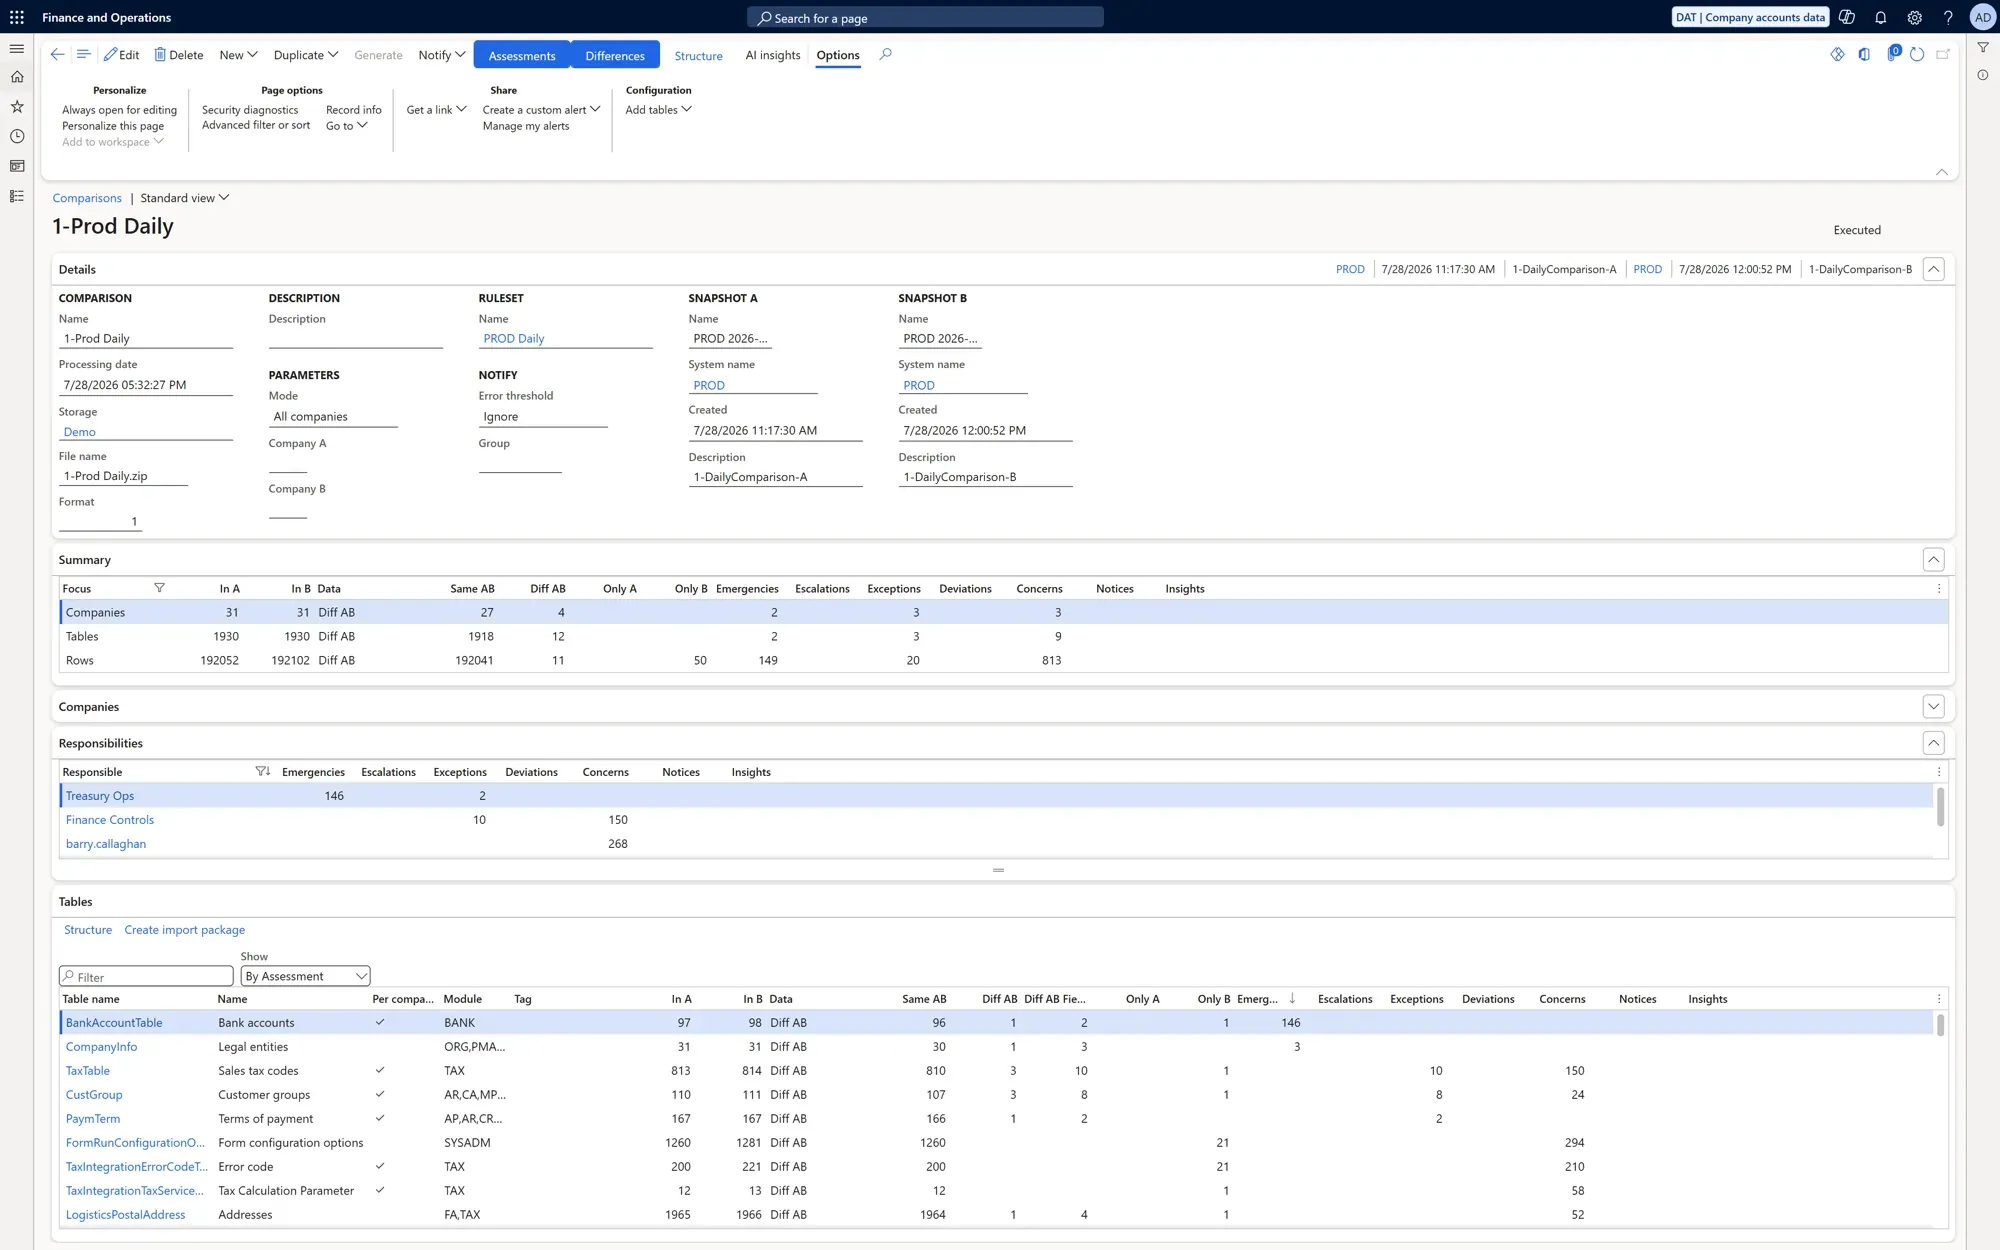Open Workspaces icon in sidebar
This screenshot has width=2000, height=1250.
(x=17, y=166)
